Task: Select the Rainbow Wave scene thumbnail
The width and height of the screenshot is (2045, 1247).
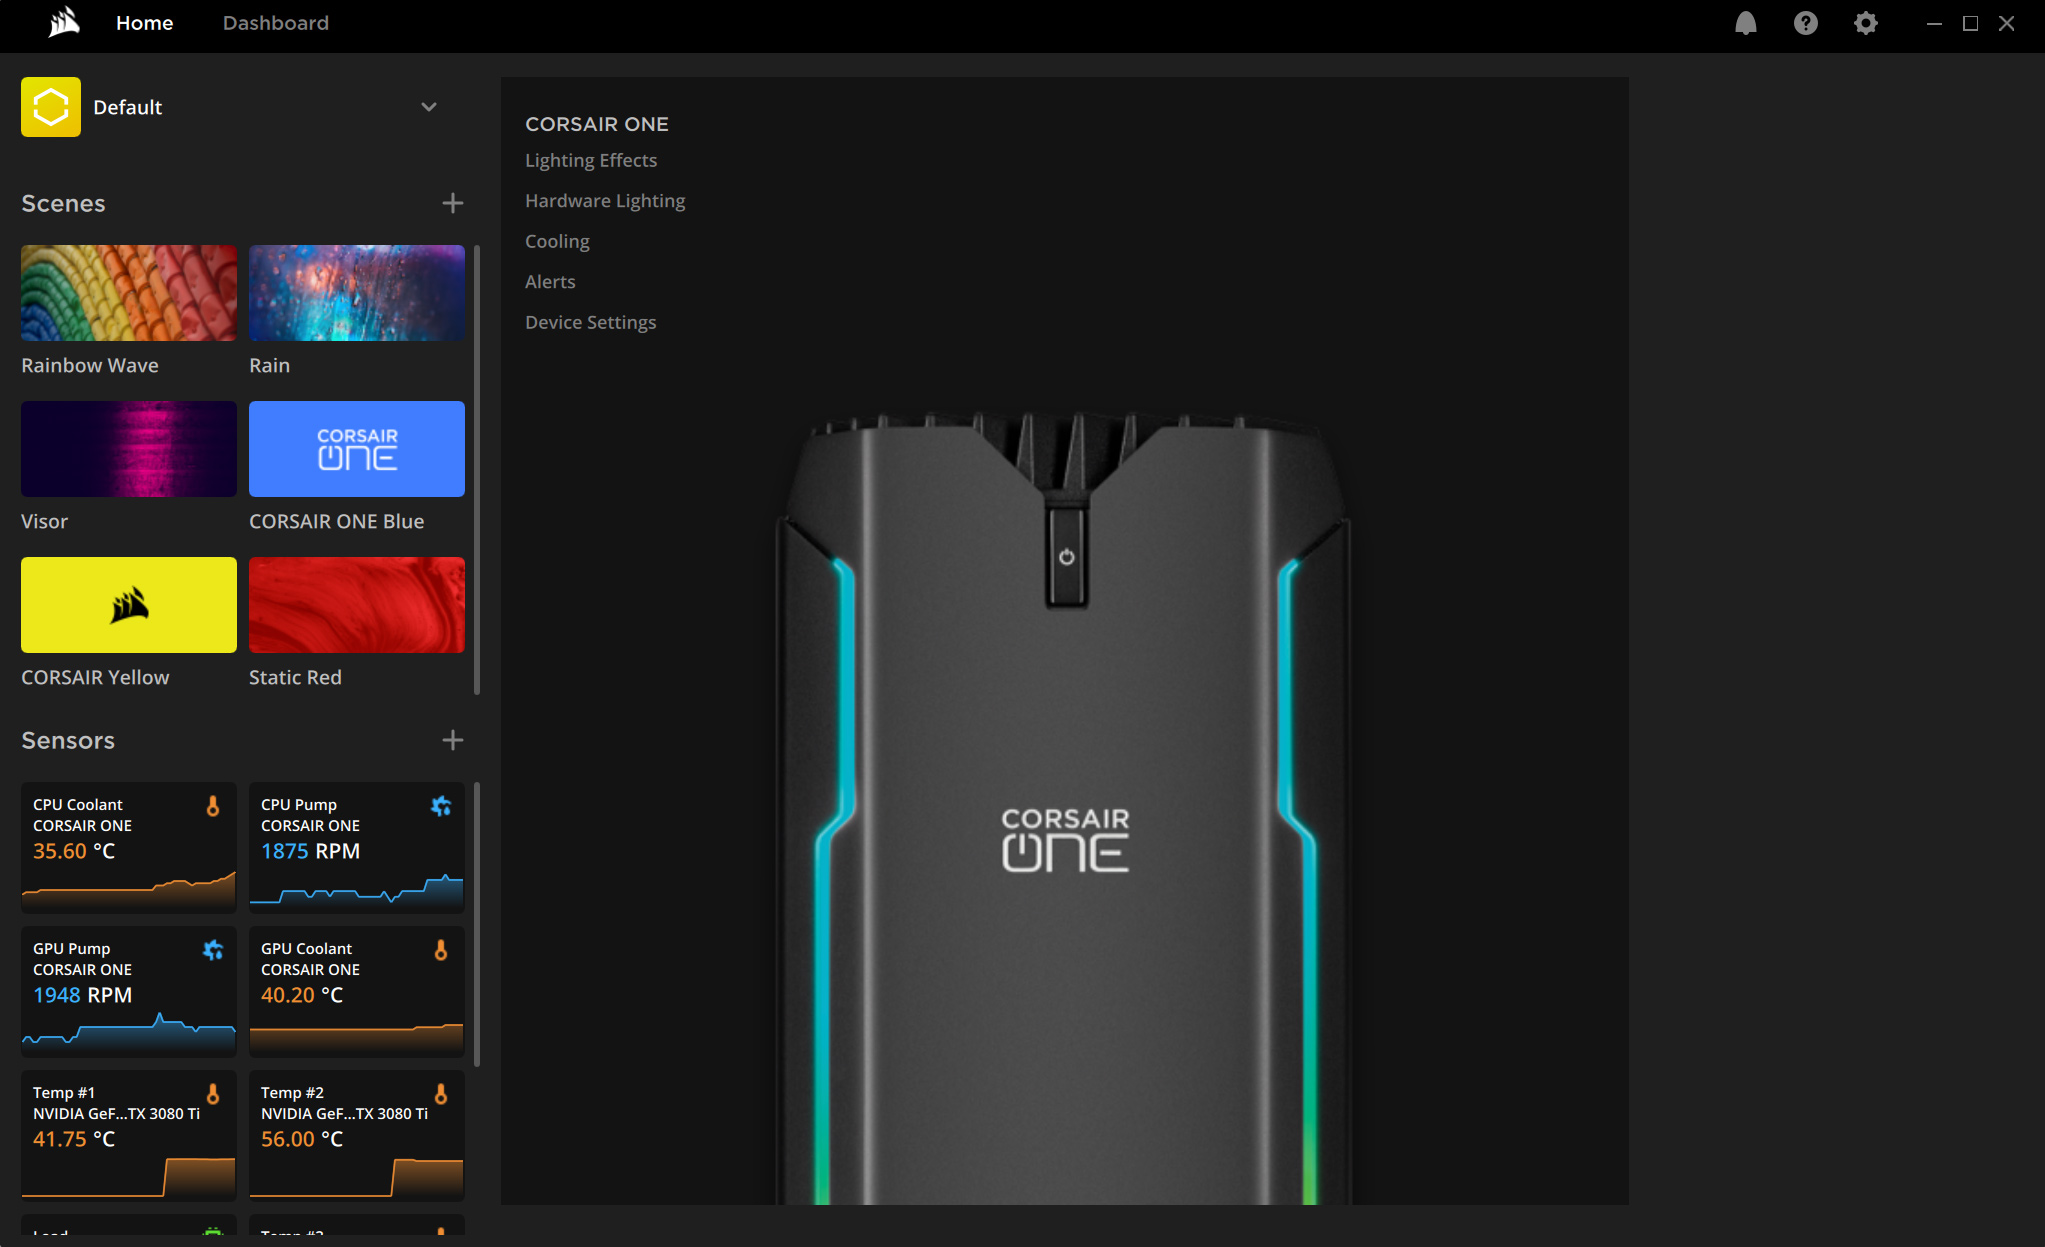Action: [129, 293]
